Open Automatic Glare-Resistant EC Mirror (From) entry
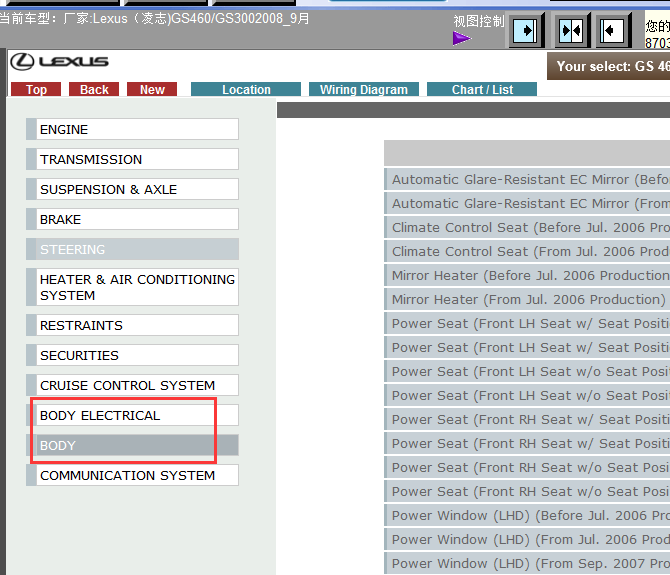 [x=527, y=203]
